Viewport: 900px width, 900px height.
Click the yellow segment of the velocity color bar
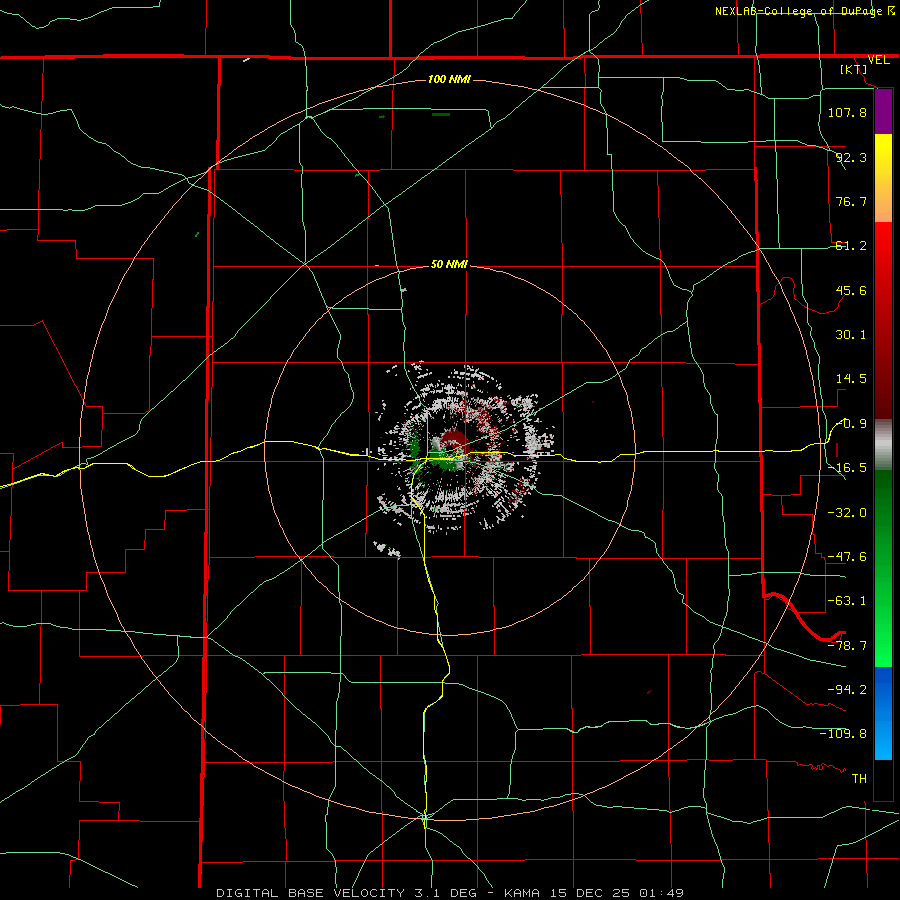pos(883,178)
